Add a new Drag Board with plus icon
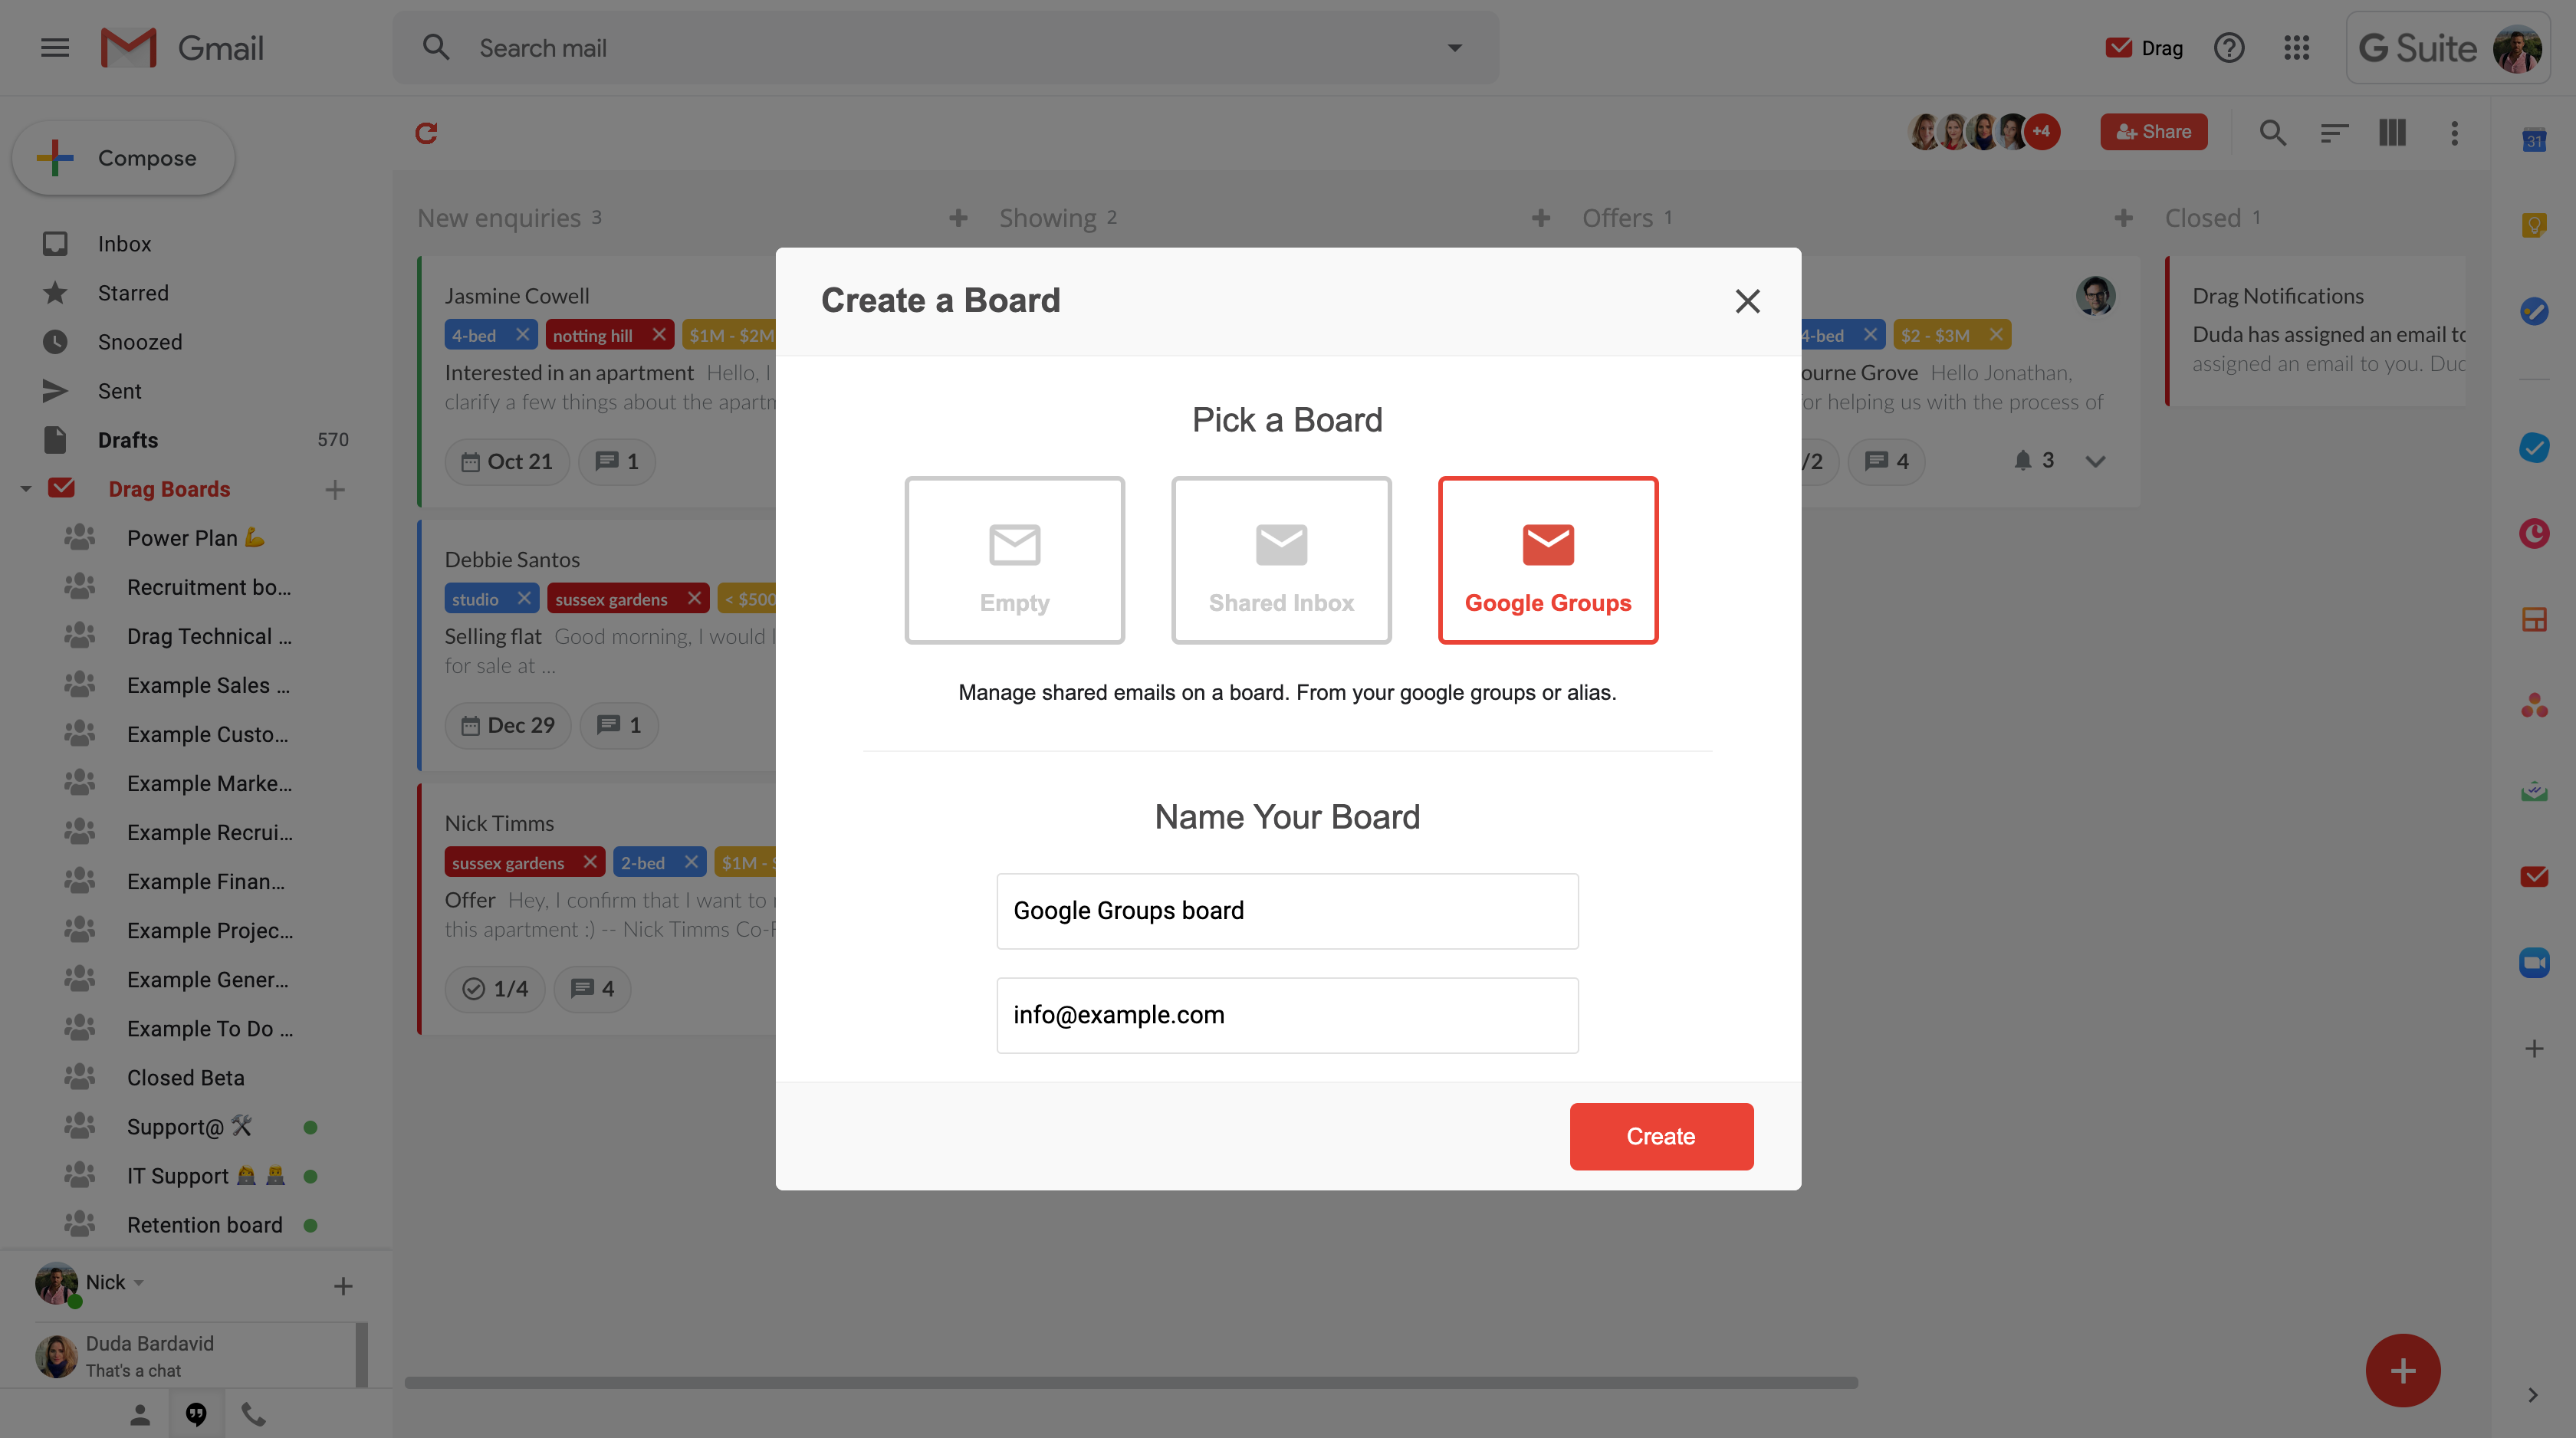This screenshot has width=2576, height=1438. coord(335,489)
